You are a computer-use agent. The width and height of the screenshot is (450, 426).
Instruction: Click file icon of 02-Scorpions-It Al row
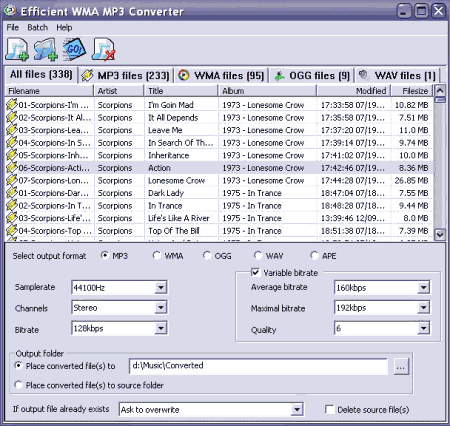point(12,117)
